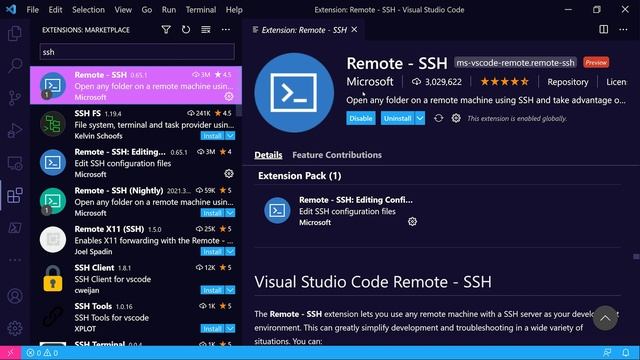Open Views and More Actions in Extensions panel

click(226, 30)
